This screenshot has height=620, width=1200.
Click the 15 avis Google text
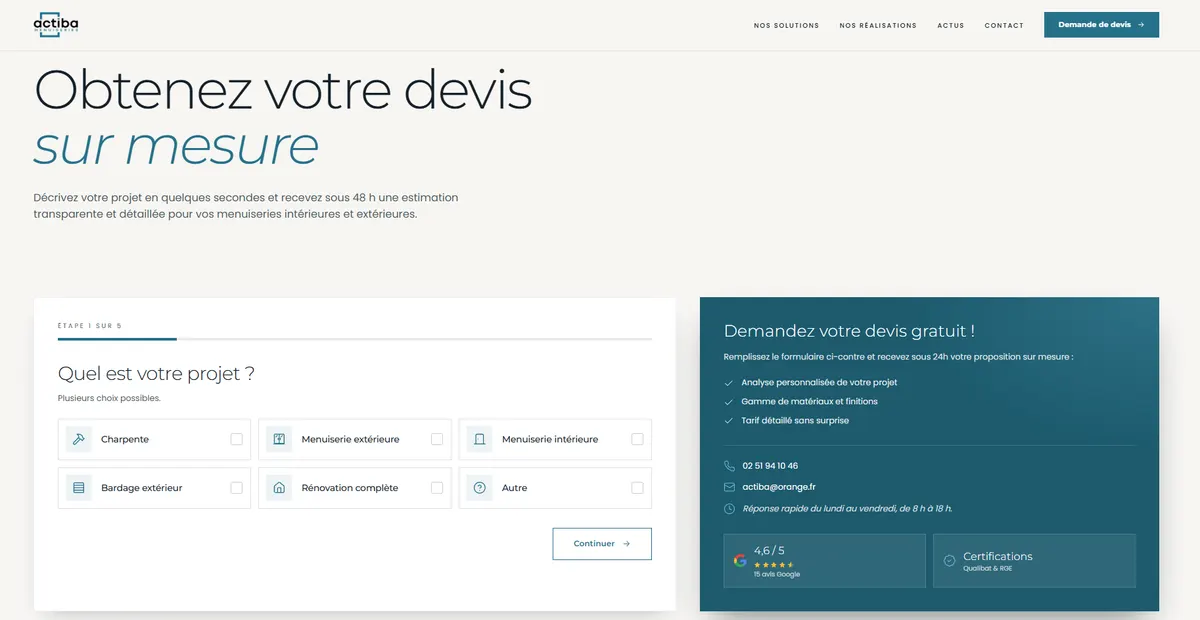pos(777,575)
